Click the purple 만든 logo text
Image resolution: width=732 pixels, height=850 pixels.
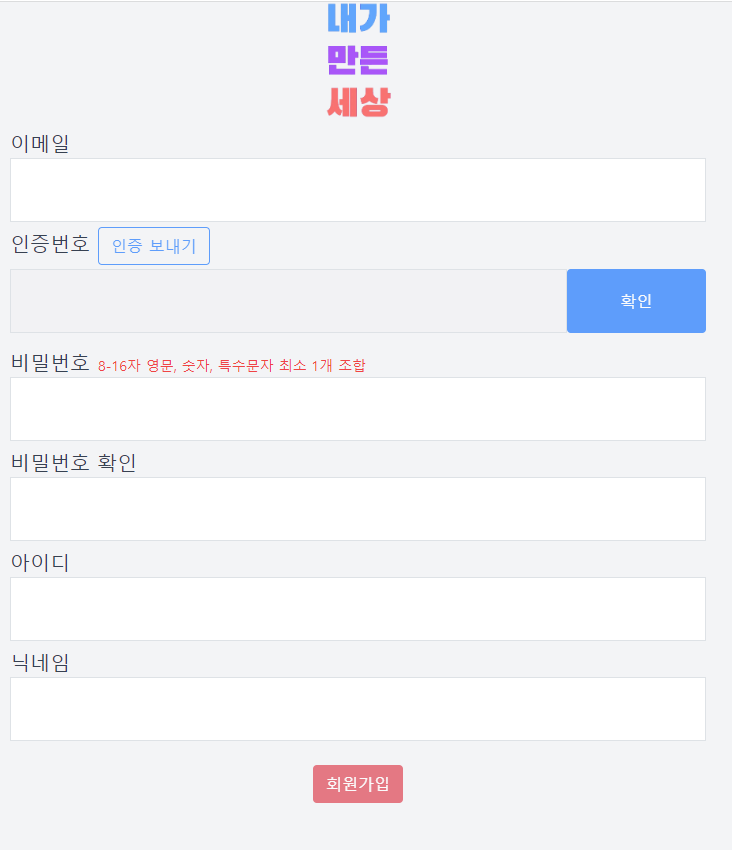pos(357,60)
